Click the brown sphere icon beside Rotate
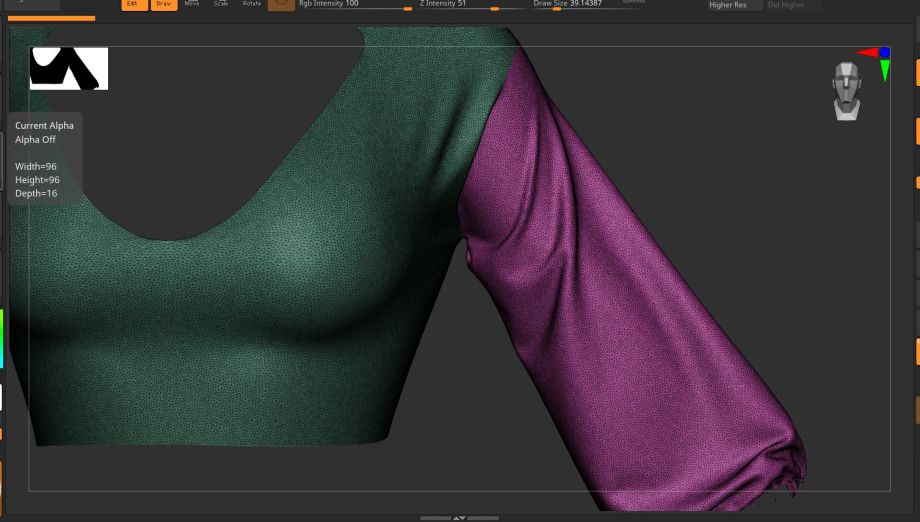Viewport: 920px width, 522px height. [x=281, y=4]
